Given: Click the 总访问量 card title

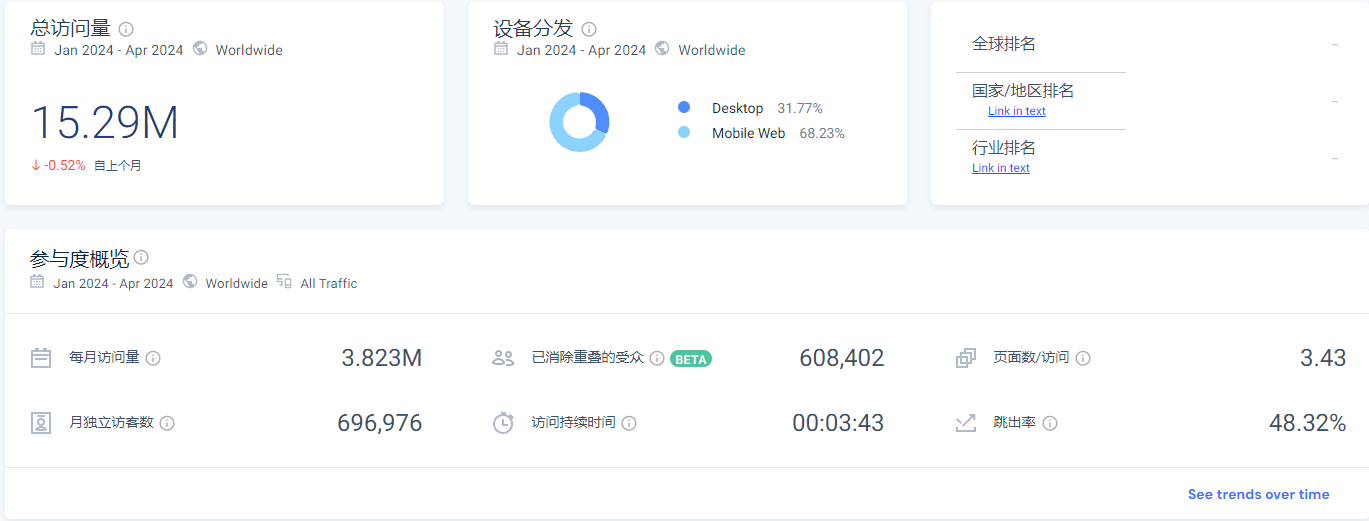Looking at the screenshot, I should click(x=71, y=28).
